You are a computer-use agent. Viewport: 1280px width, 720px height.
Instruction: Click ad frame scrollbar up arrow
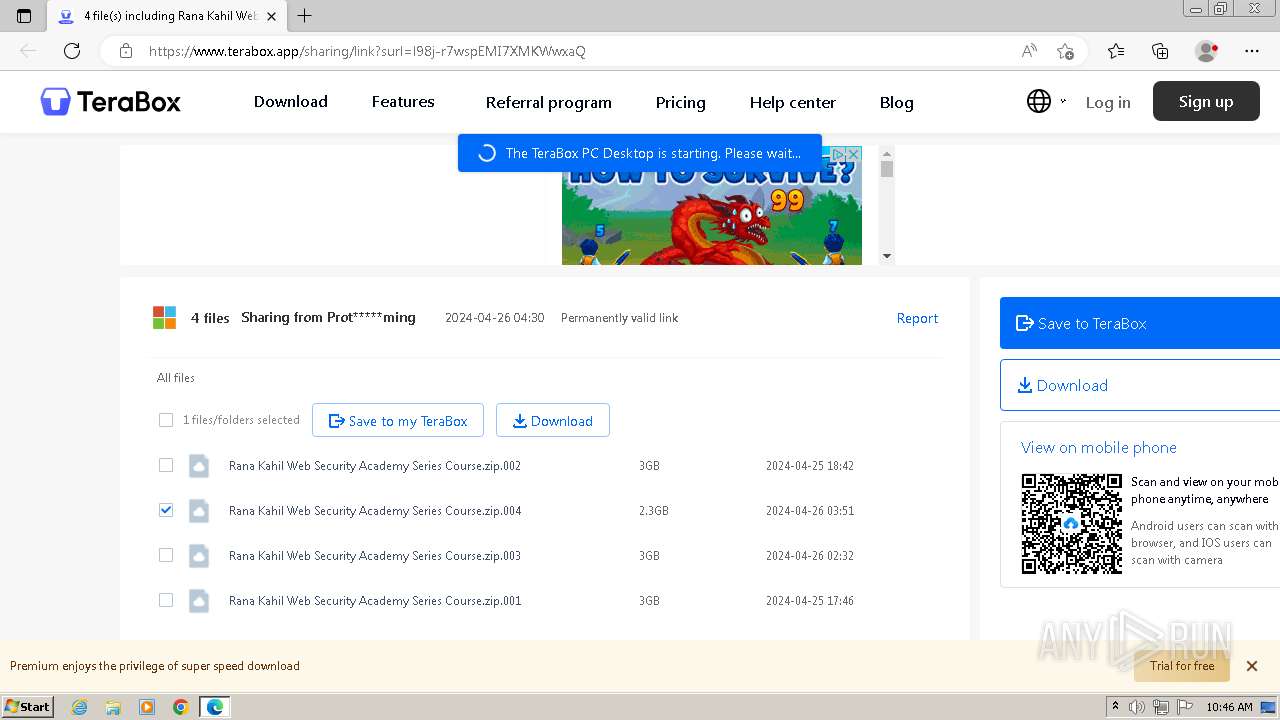(886, 153)
